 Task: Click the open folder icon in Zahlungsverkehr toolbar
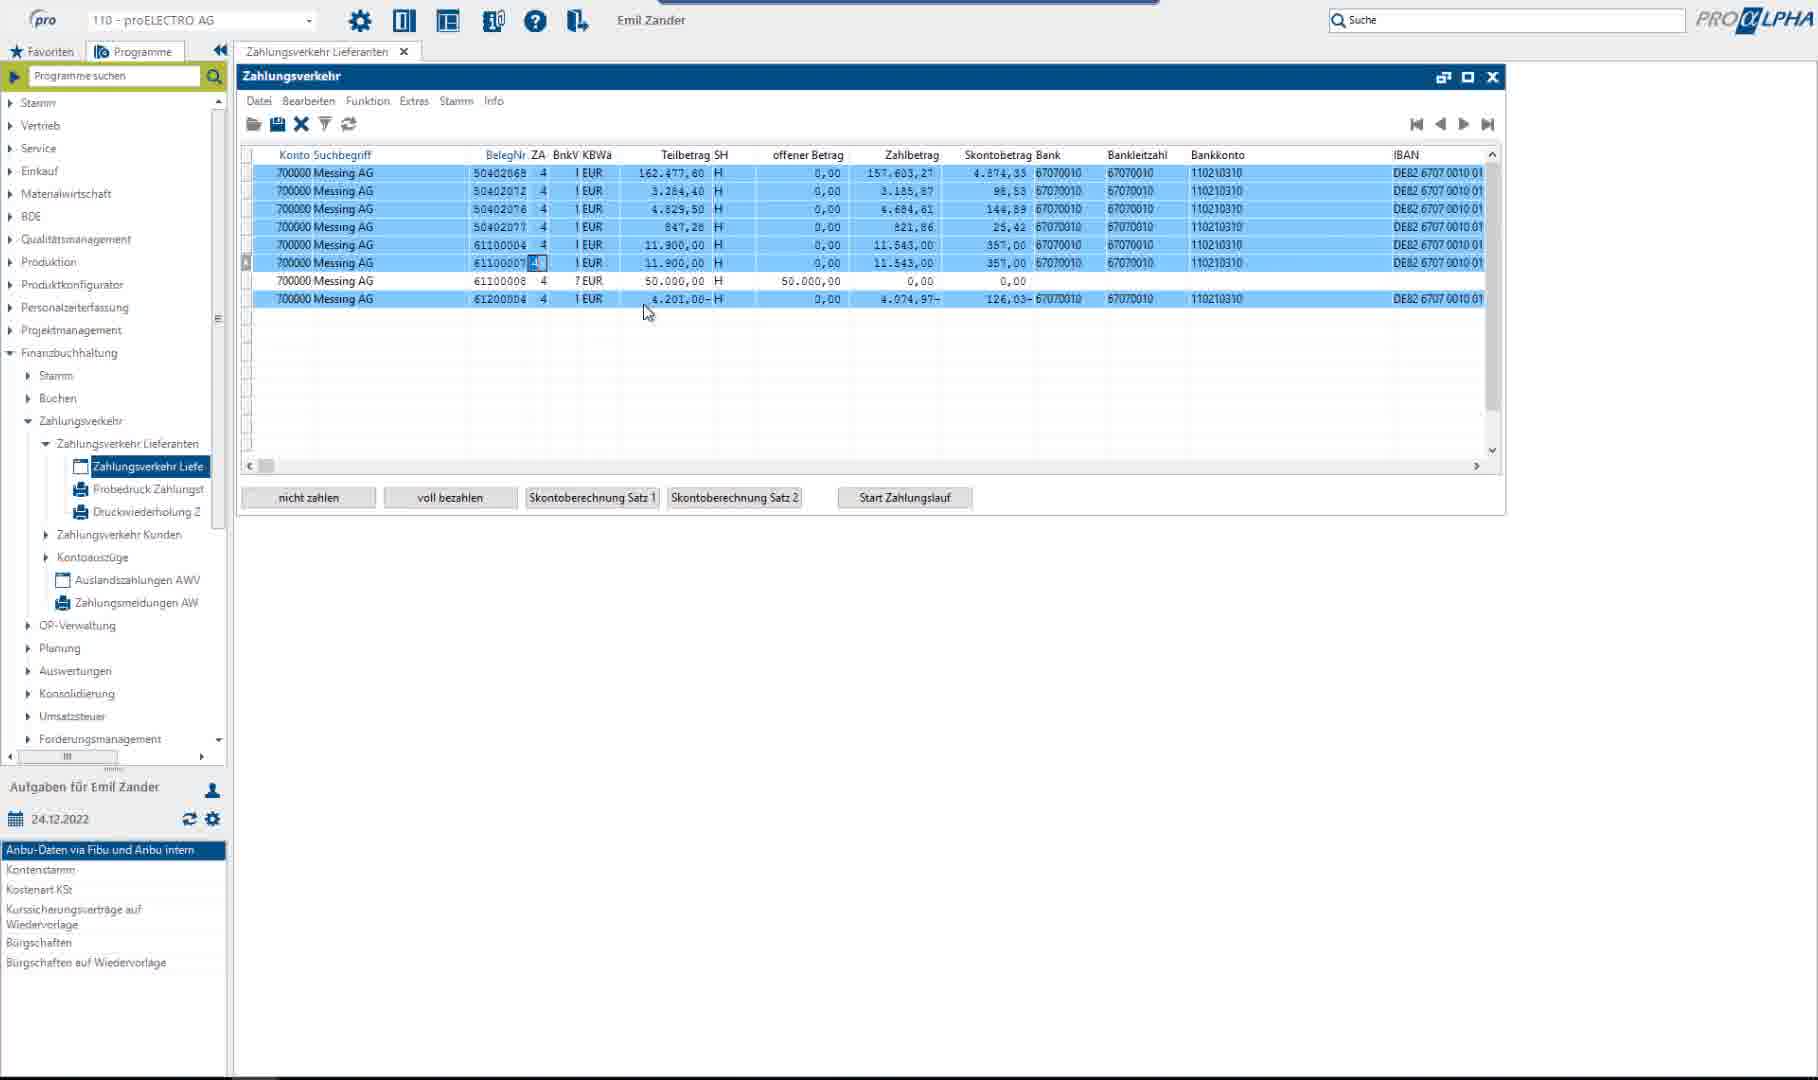(x=254, y=124)
